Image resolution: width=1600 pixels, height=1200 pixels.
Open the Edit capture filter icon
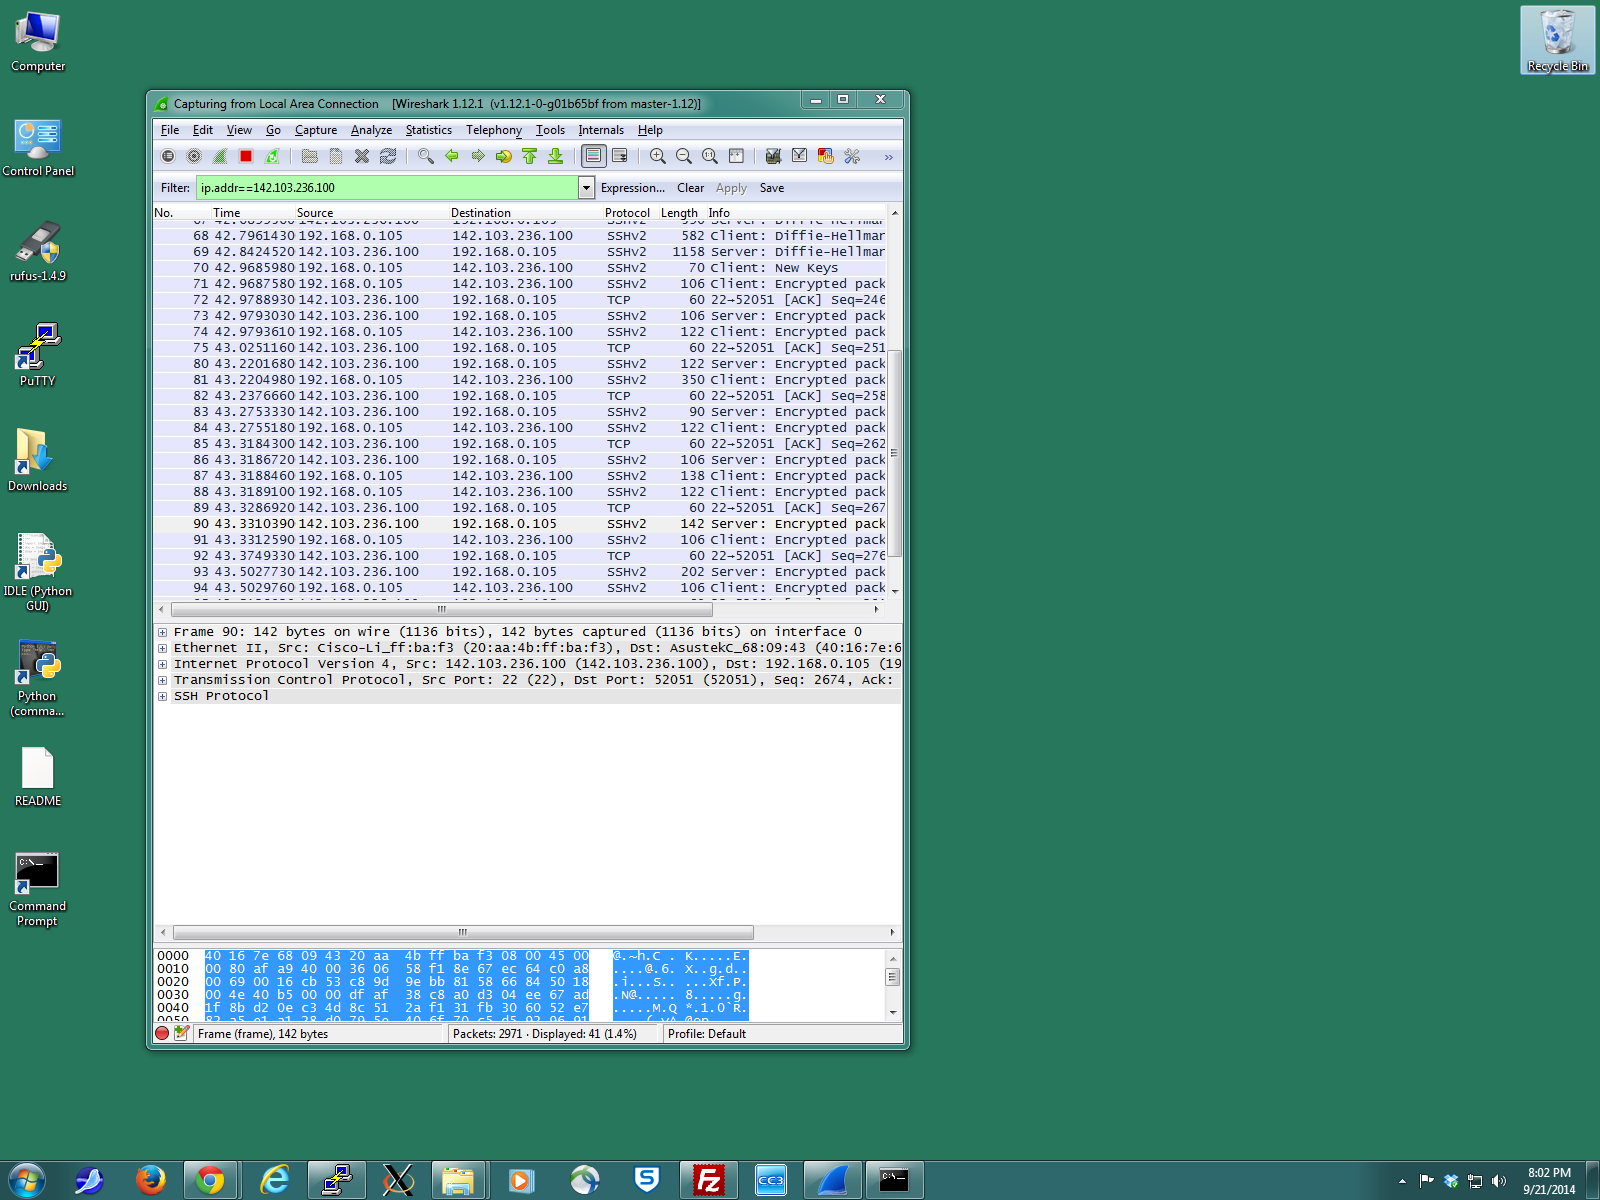[773, 156]
